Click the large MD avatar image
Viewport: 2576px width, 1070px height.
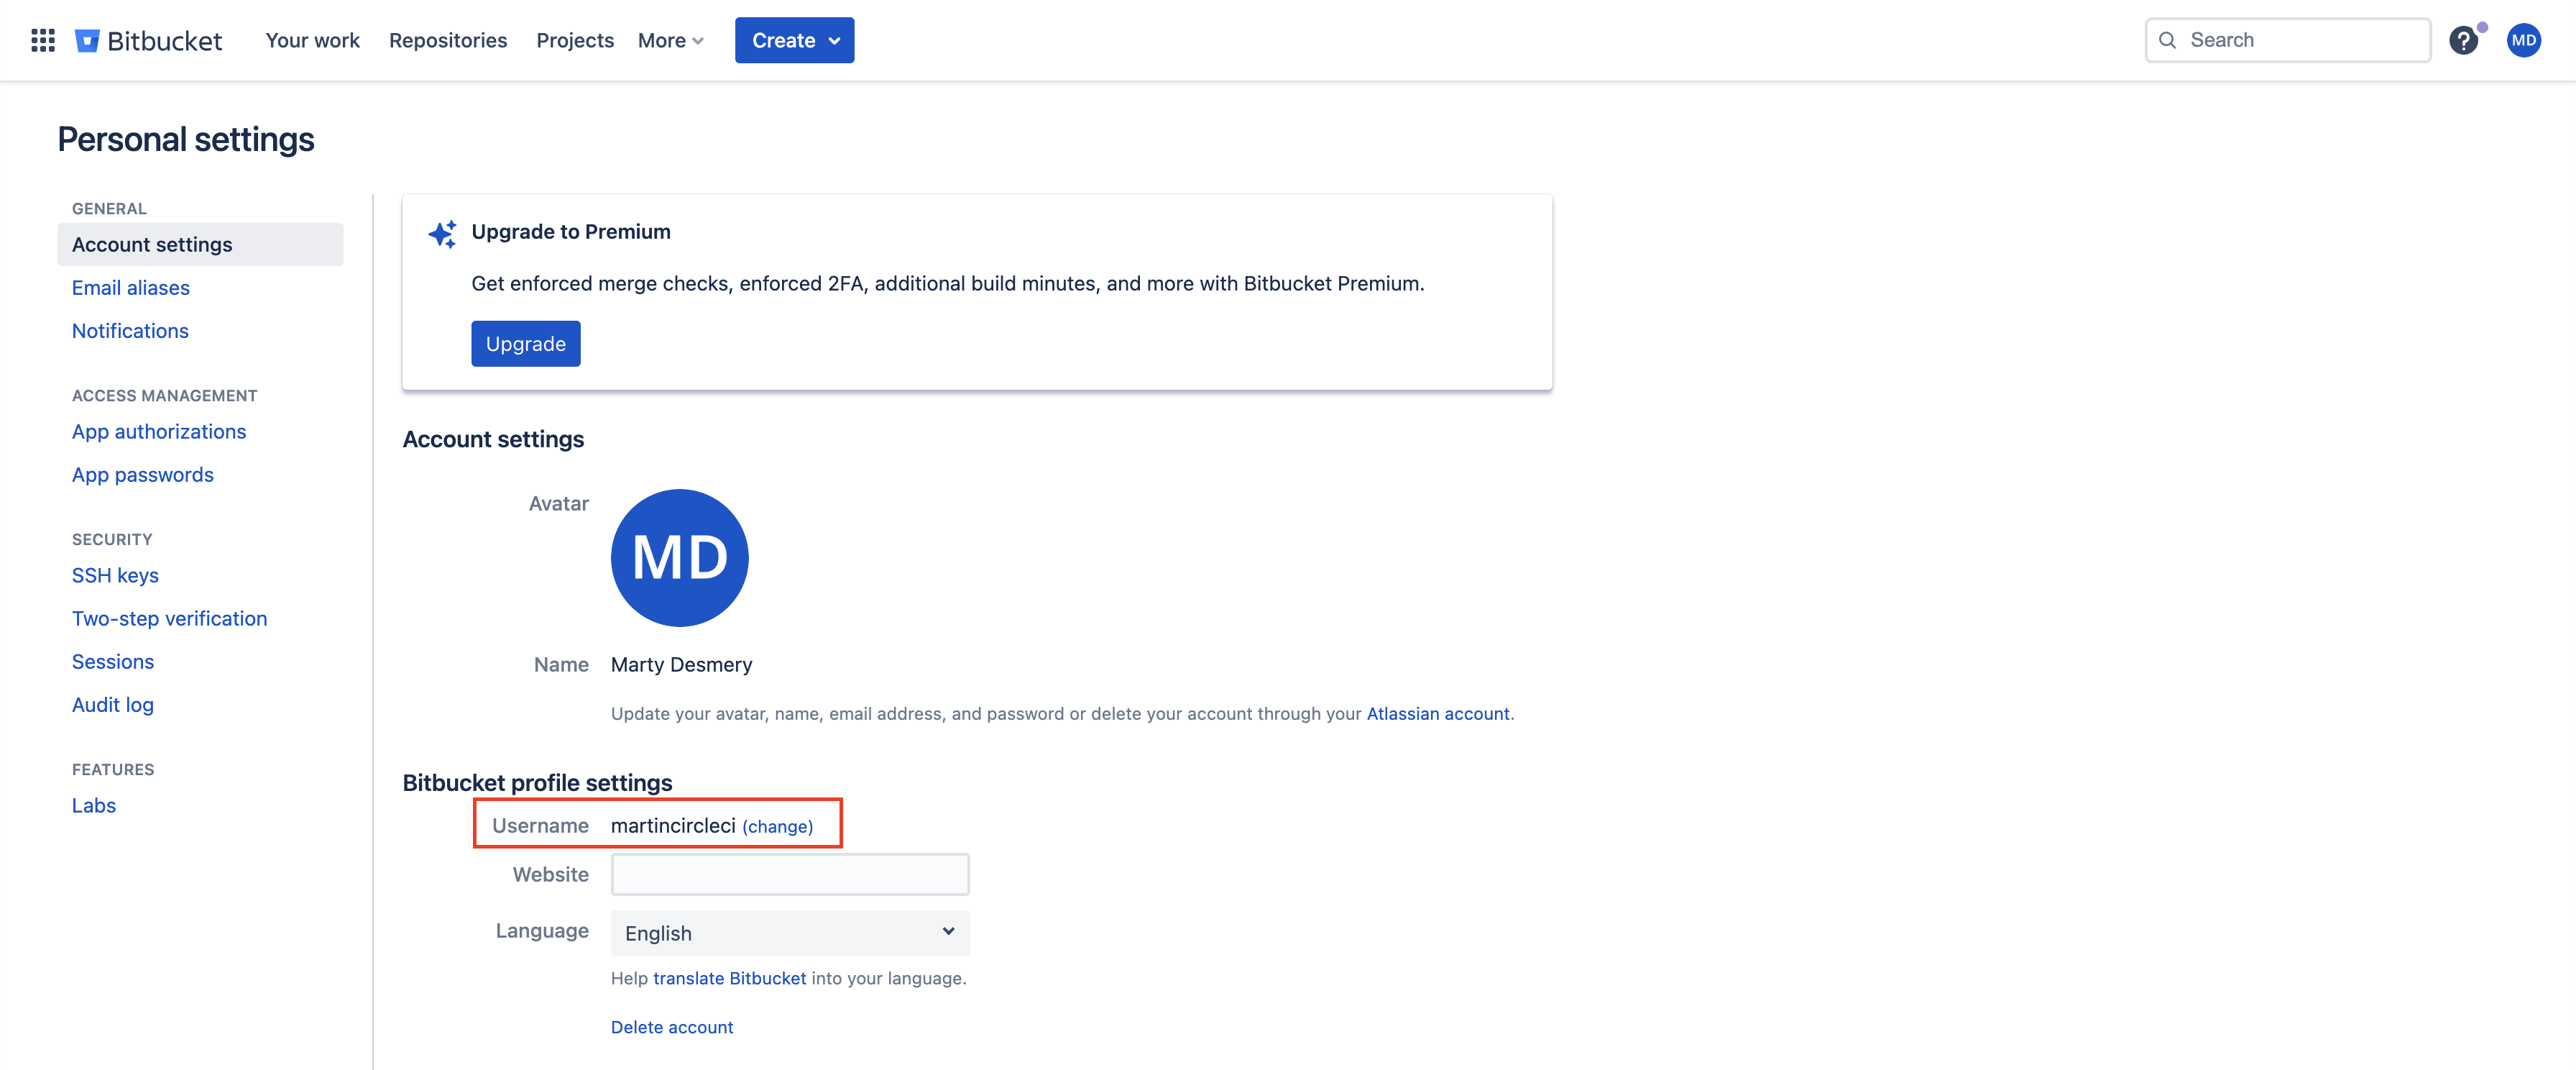(680, 557)
